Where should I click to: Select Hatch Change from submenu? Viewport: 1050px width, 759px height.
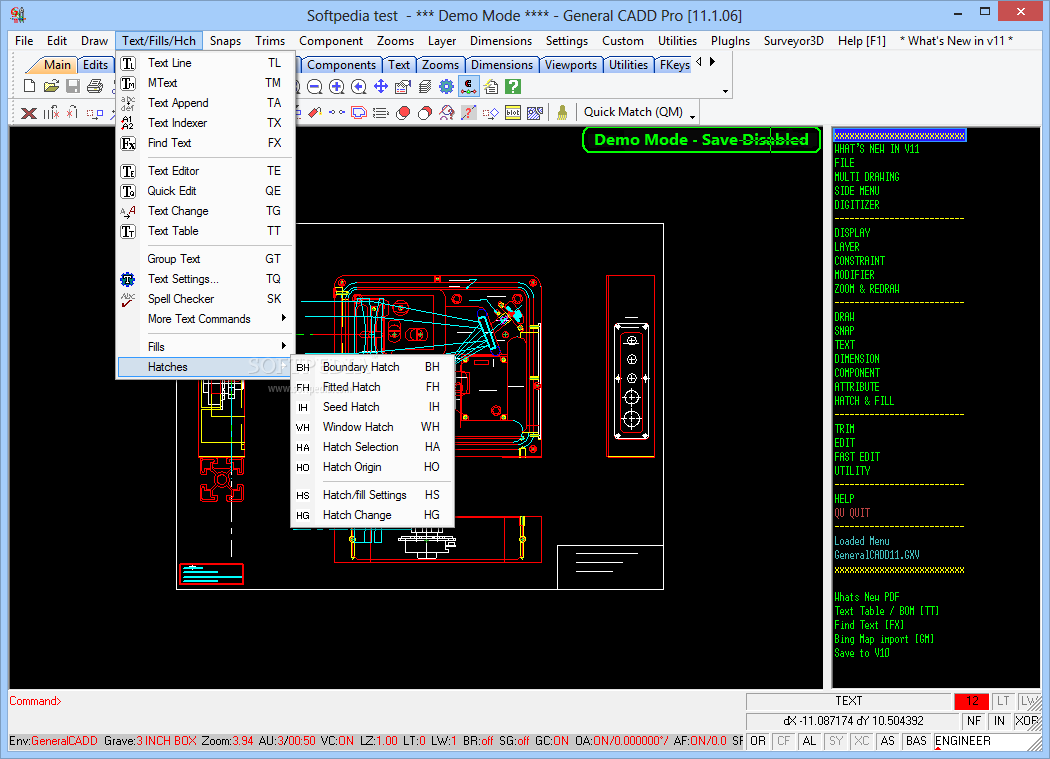pyautogui.click(x=372, y=515)
